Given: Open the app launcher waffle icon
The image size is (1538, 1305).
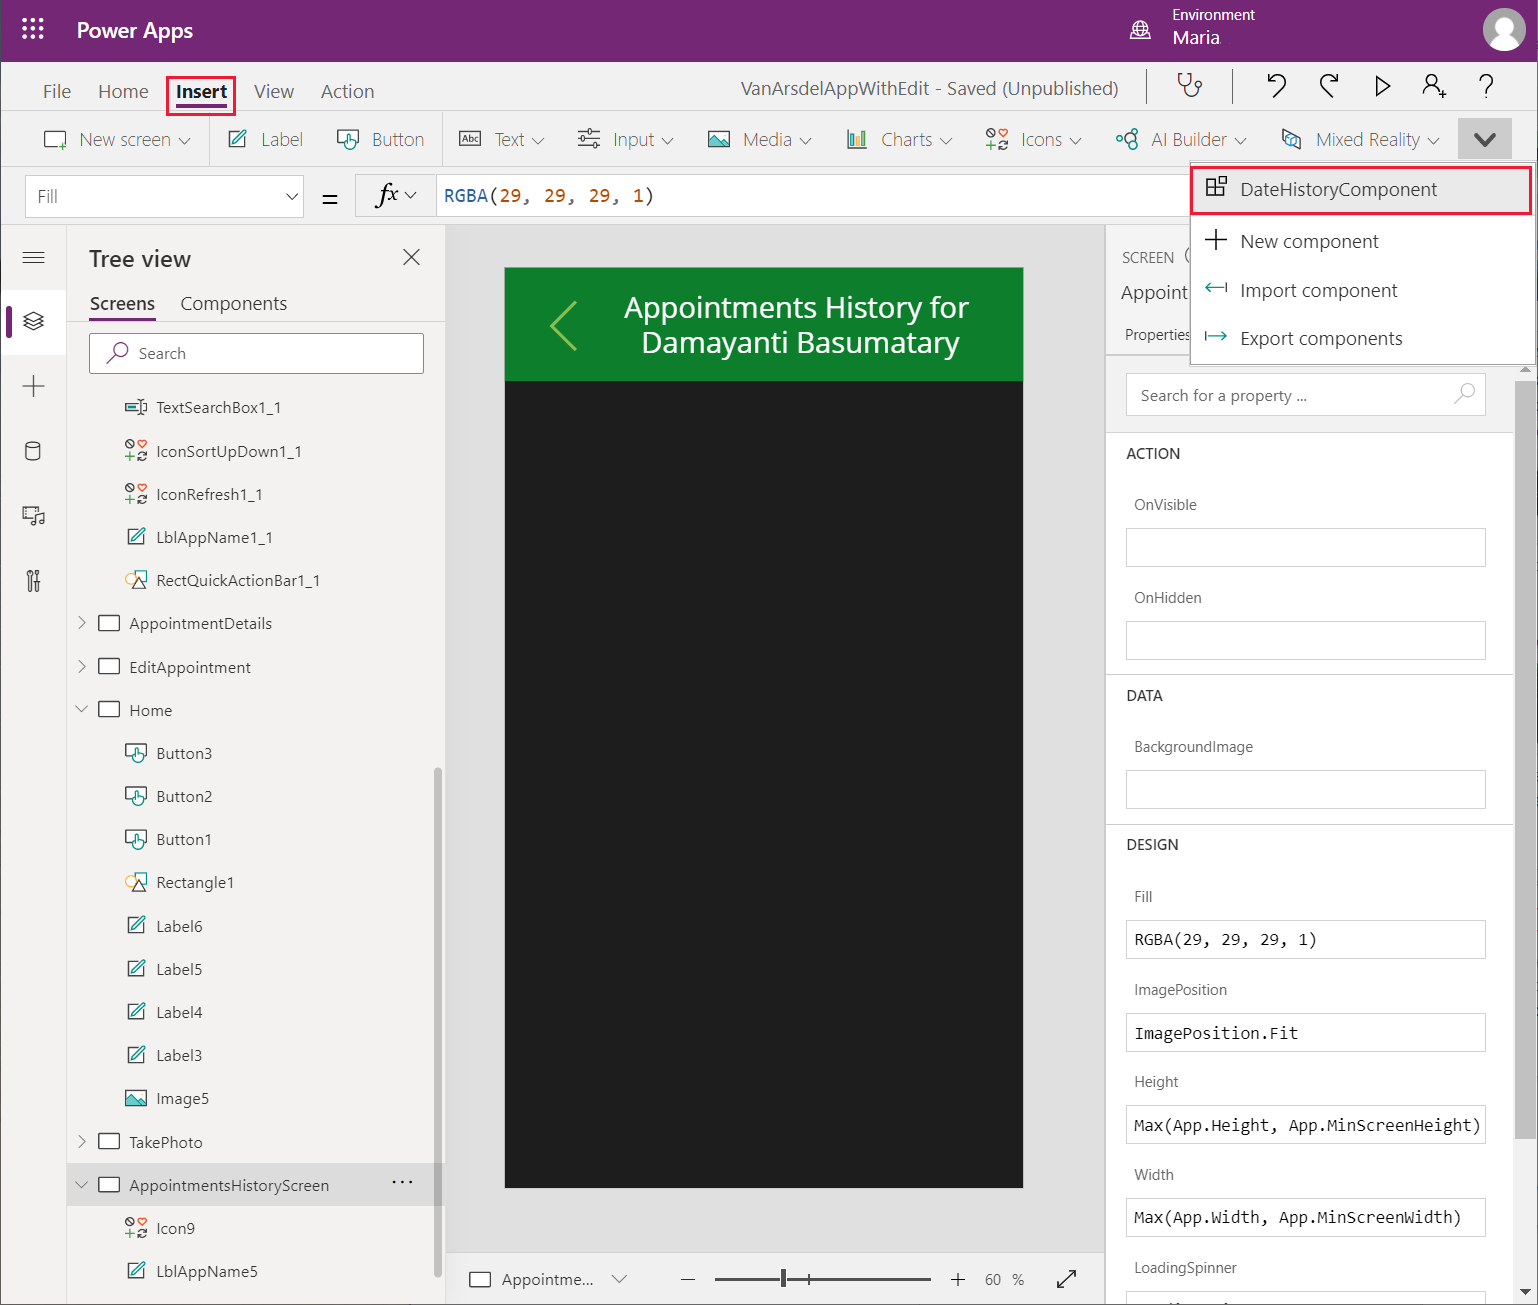Looking at the screenshot, I should point(33,29).
